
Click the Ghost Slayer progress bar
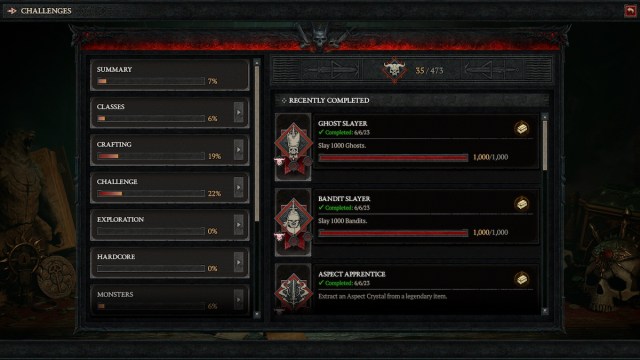(393, 158)
